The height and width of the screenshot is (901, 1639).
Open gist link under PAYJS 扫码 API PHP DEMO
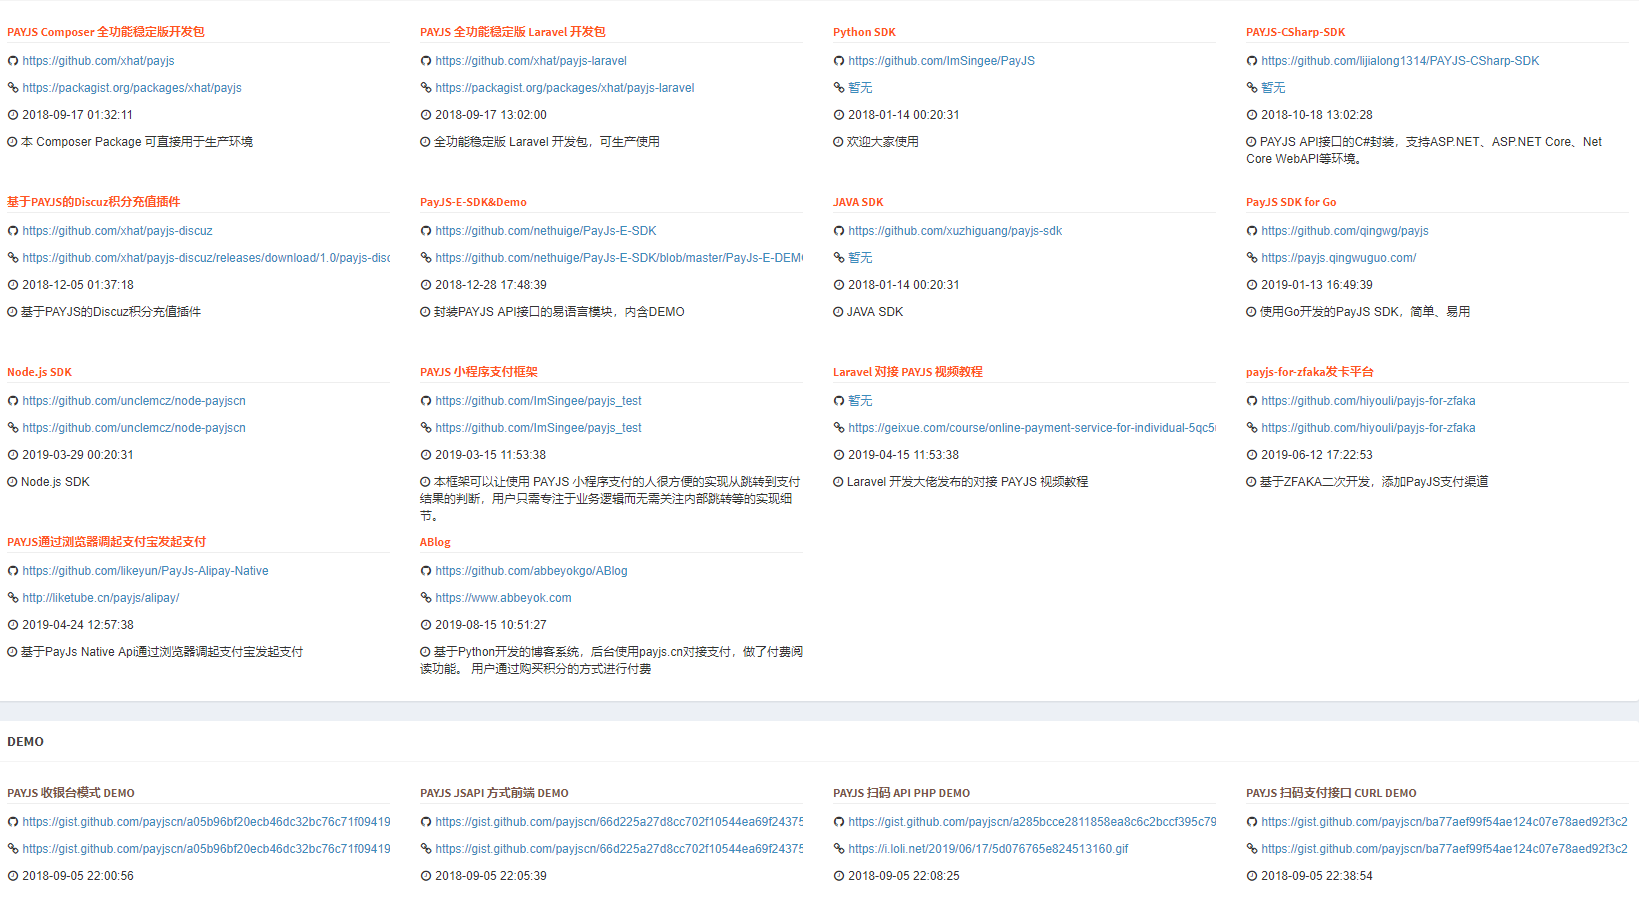(x=1032, y=822)
